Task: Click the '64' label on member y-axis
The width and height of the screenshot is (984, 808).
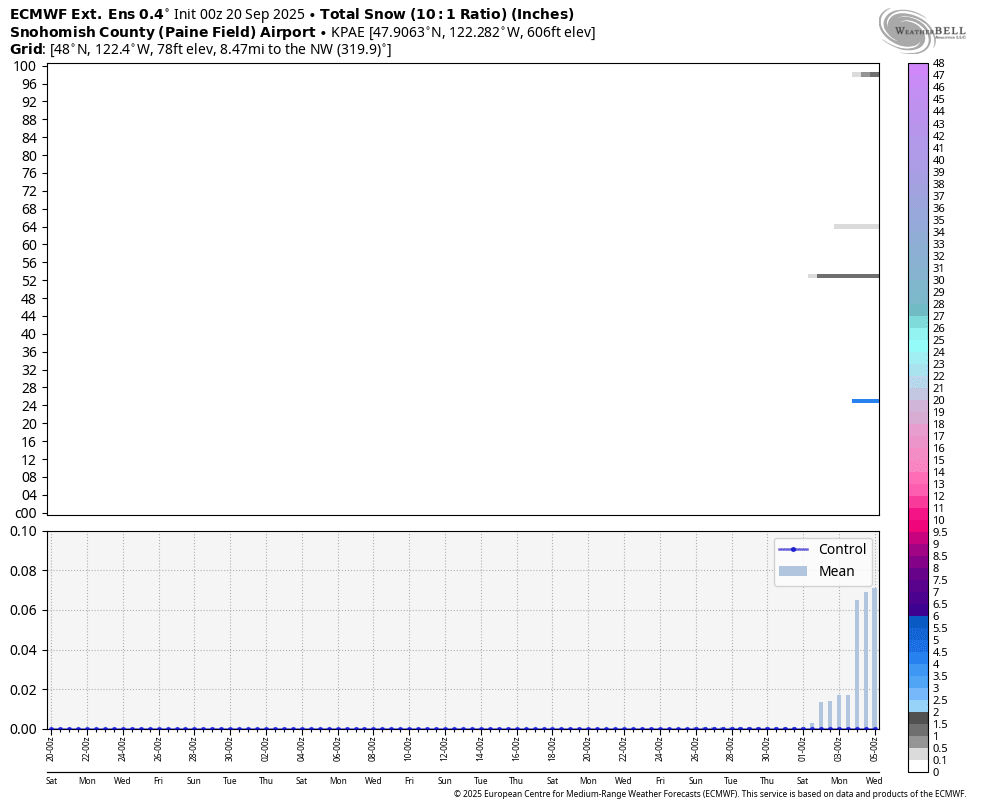Action: (29, 227)
